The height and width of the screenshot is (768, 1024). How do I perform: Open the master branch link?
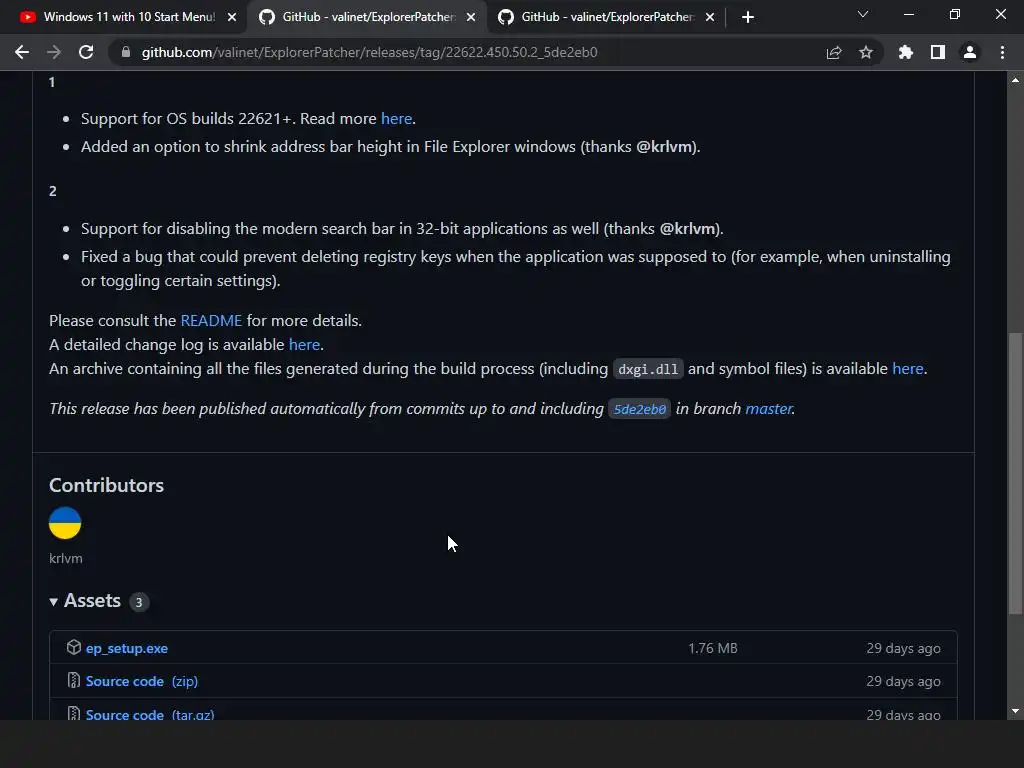coord(769,409)
